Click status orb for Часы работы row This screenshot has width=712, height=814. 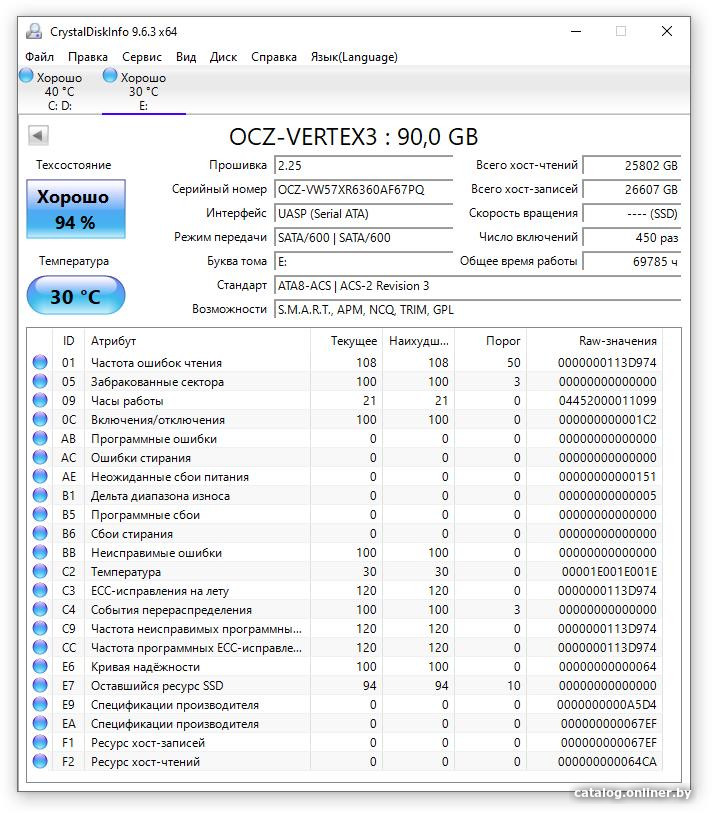point(40,400)
